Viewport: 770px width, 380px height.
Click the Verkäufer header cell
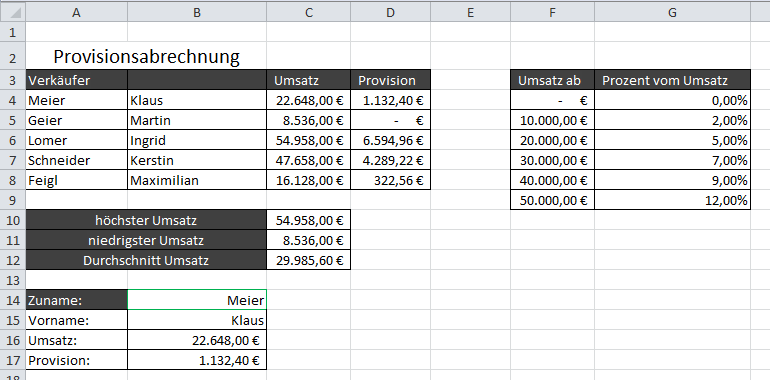pos(77,80)
